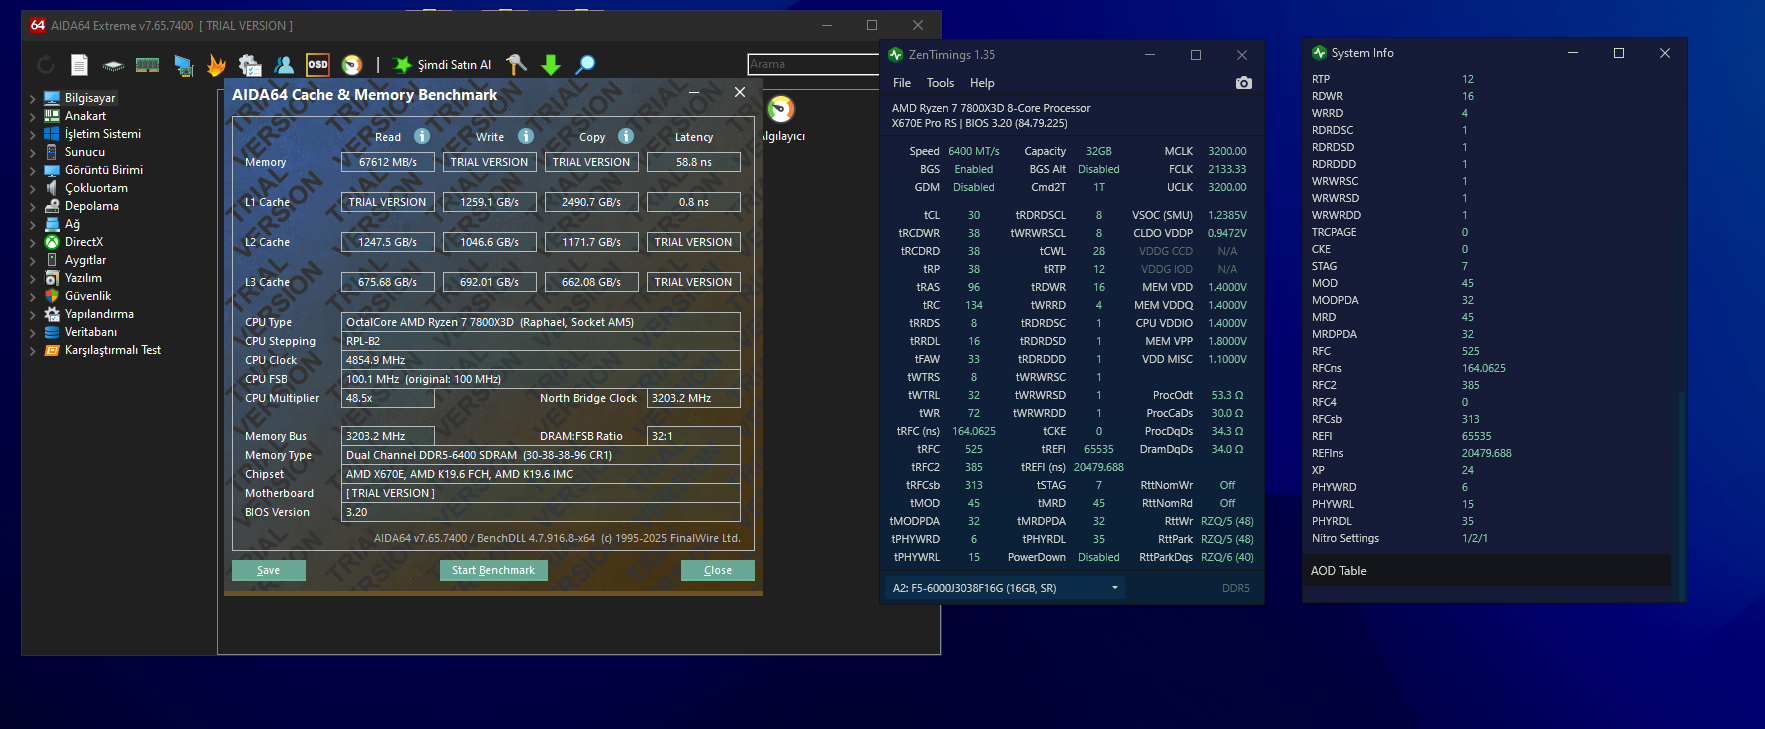This screenshot has height=729, width=1765.
Task: Click the green download arrow icon
Action: pyautogui.click(x=551, y=65)
